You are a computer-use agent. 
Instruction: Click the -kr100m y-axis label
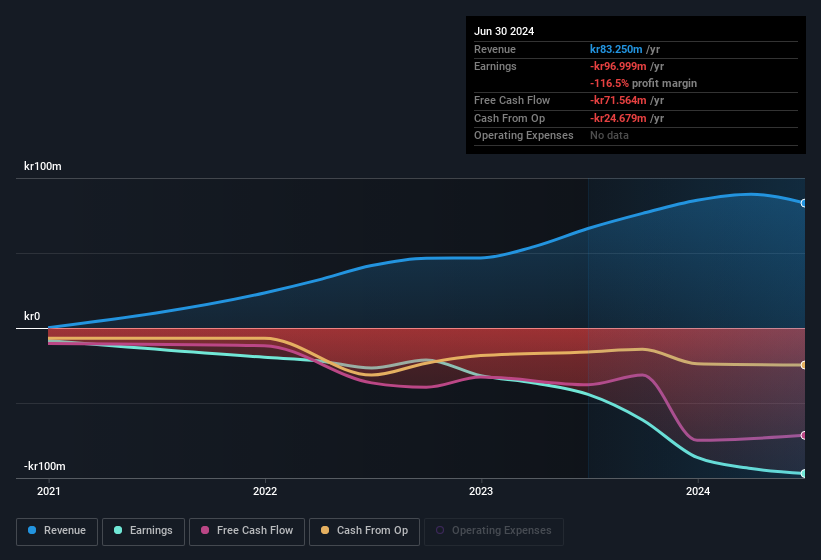(x=45, y=466)
